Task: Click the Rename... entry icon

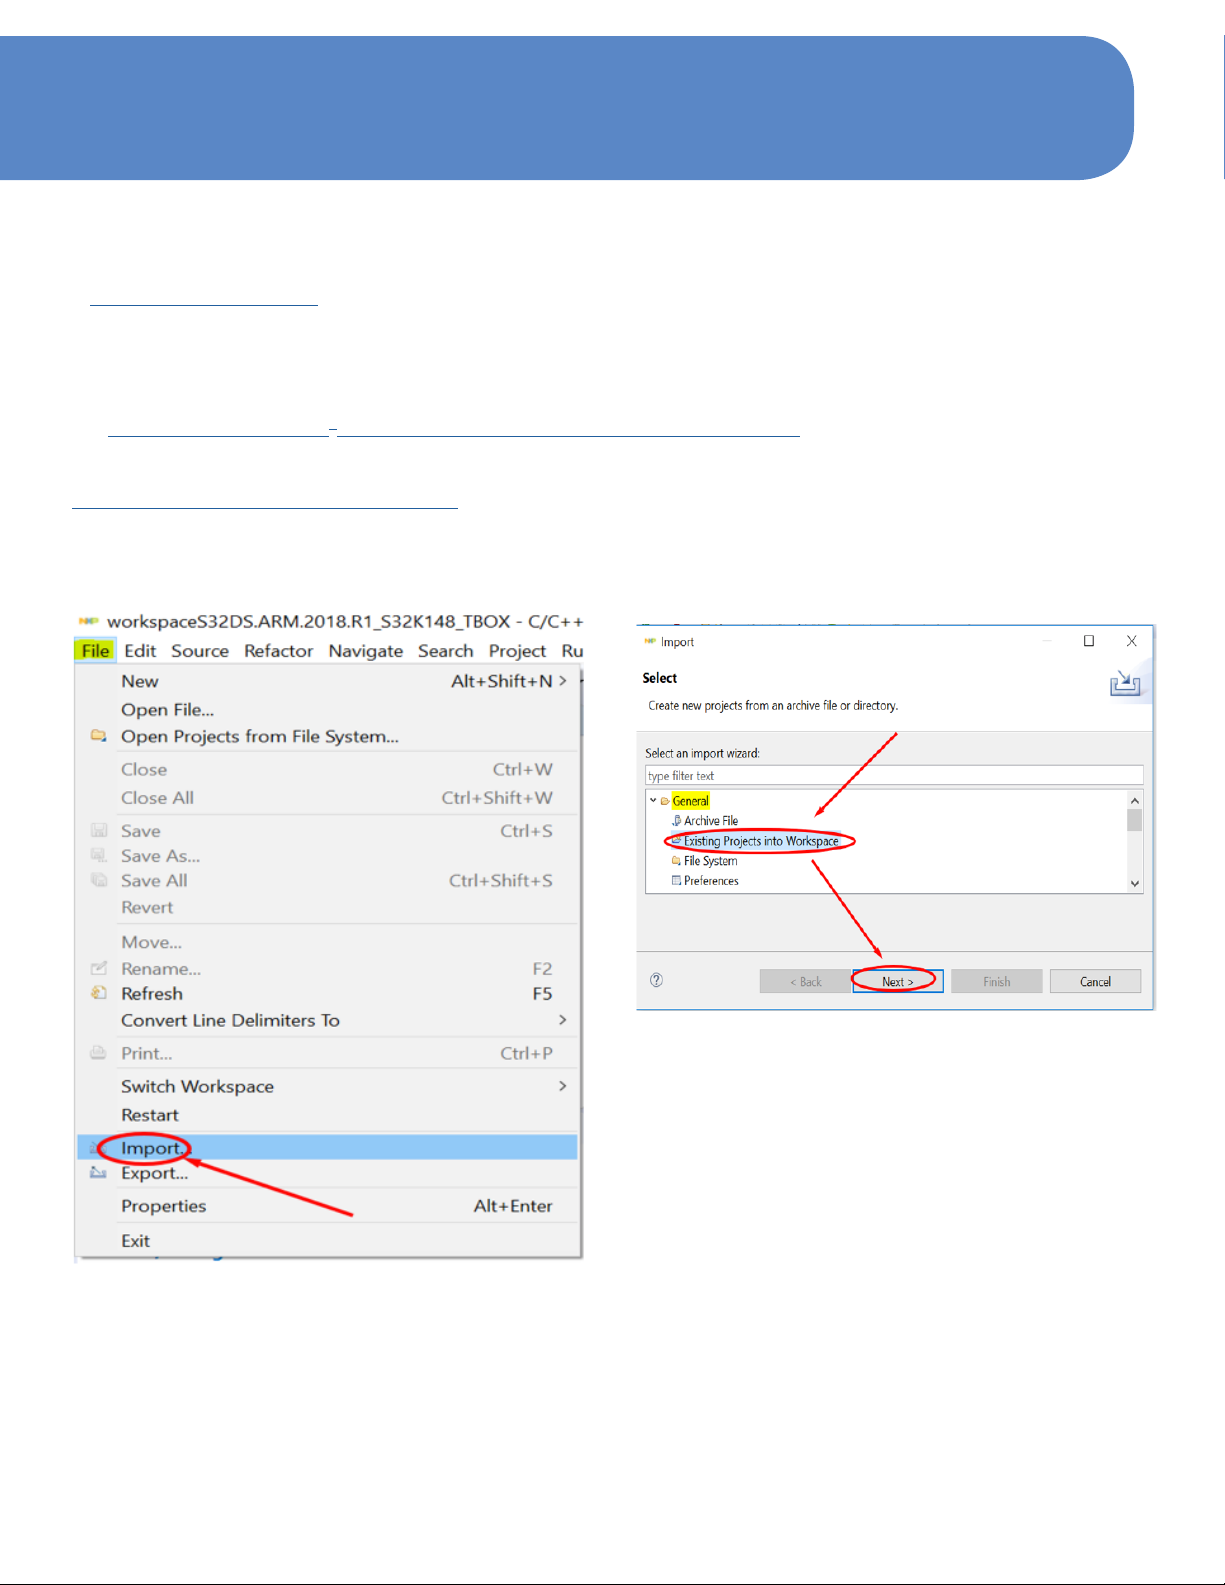Action: tap(99, 968)
